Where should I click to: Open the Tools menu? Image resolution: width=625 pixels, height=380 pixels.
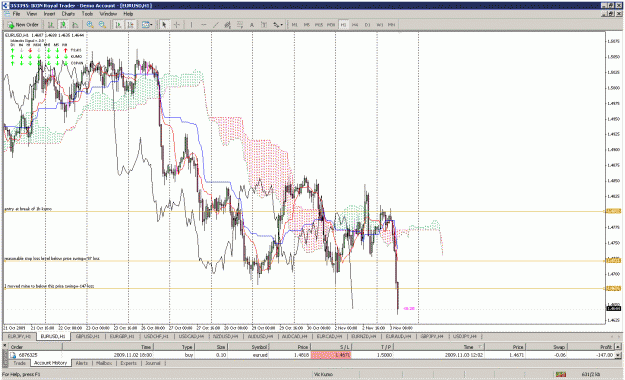click(87, 14)
